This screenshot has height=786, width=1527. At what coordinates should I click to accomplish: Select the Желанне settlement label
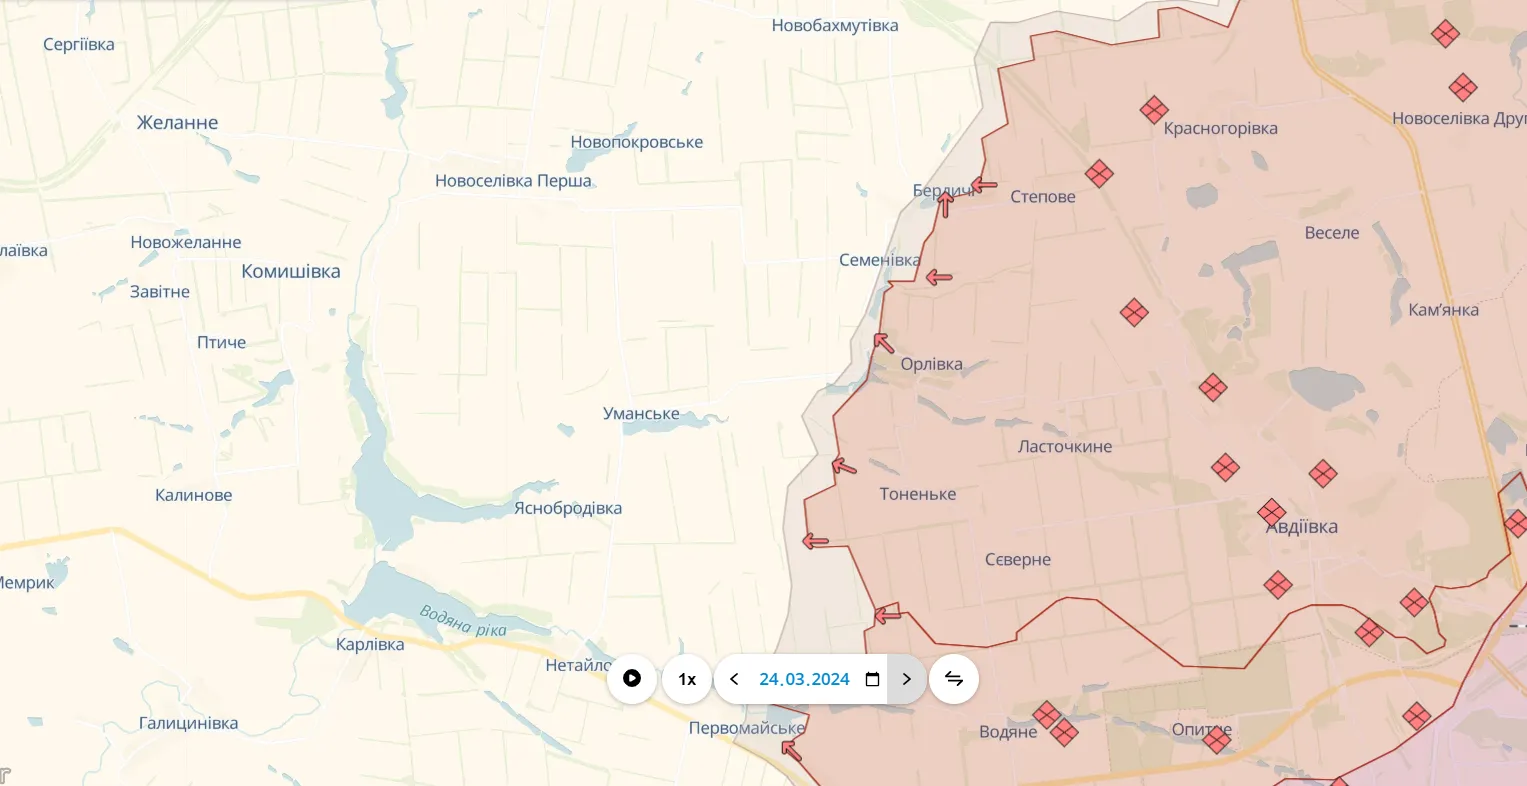(177, 123)
